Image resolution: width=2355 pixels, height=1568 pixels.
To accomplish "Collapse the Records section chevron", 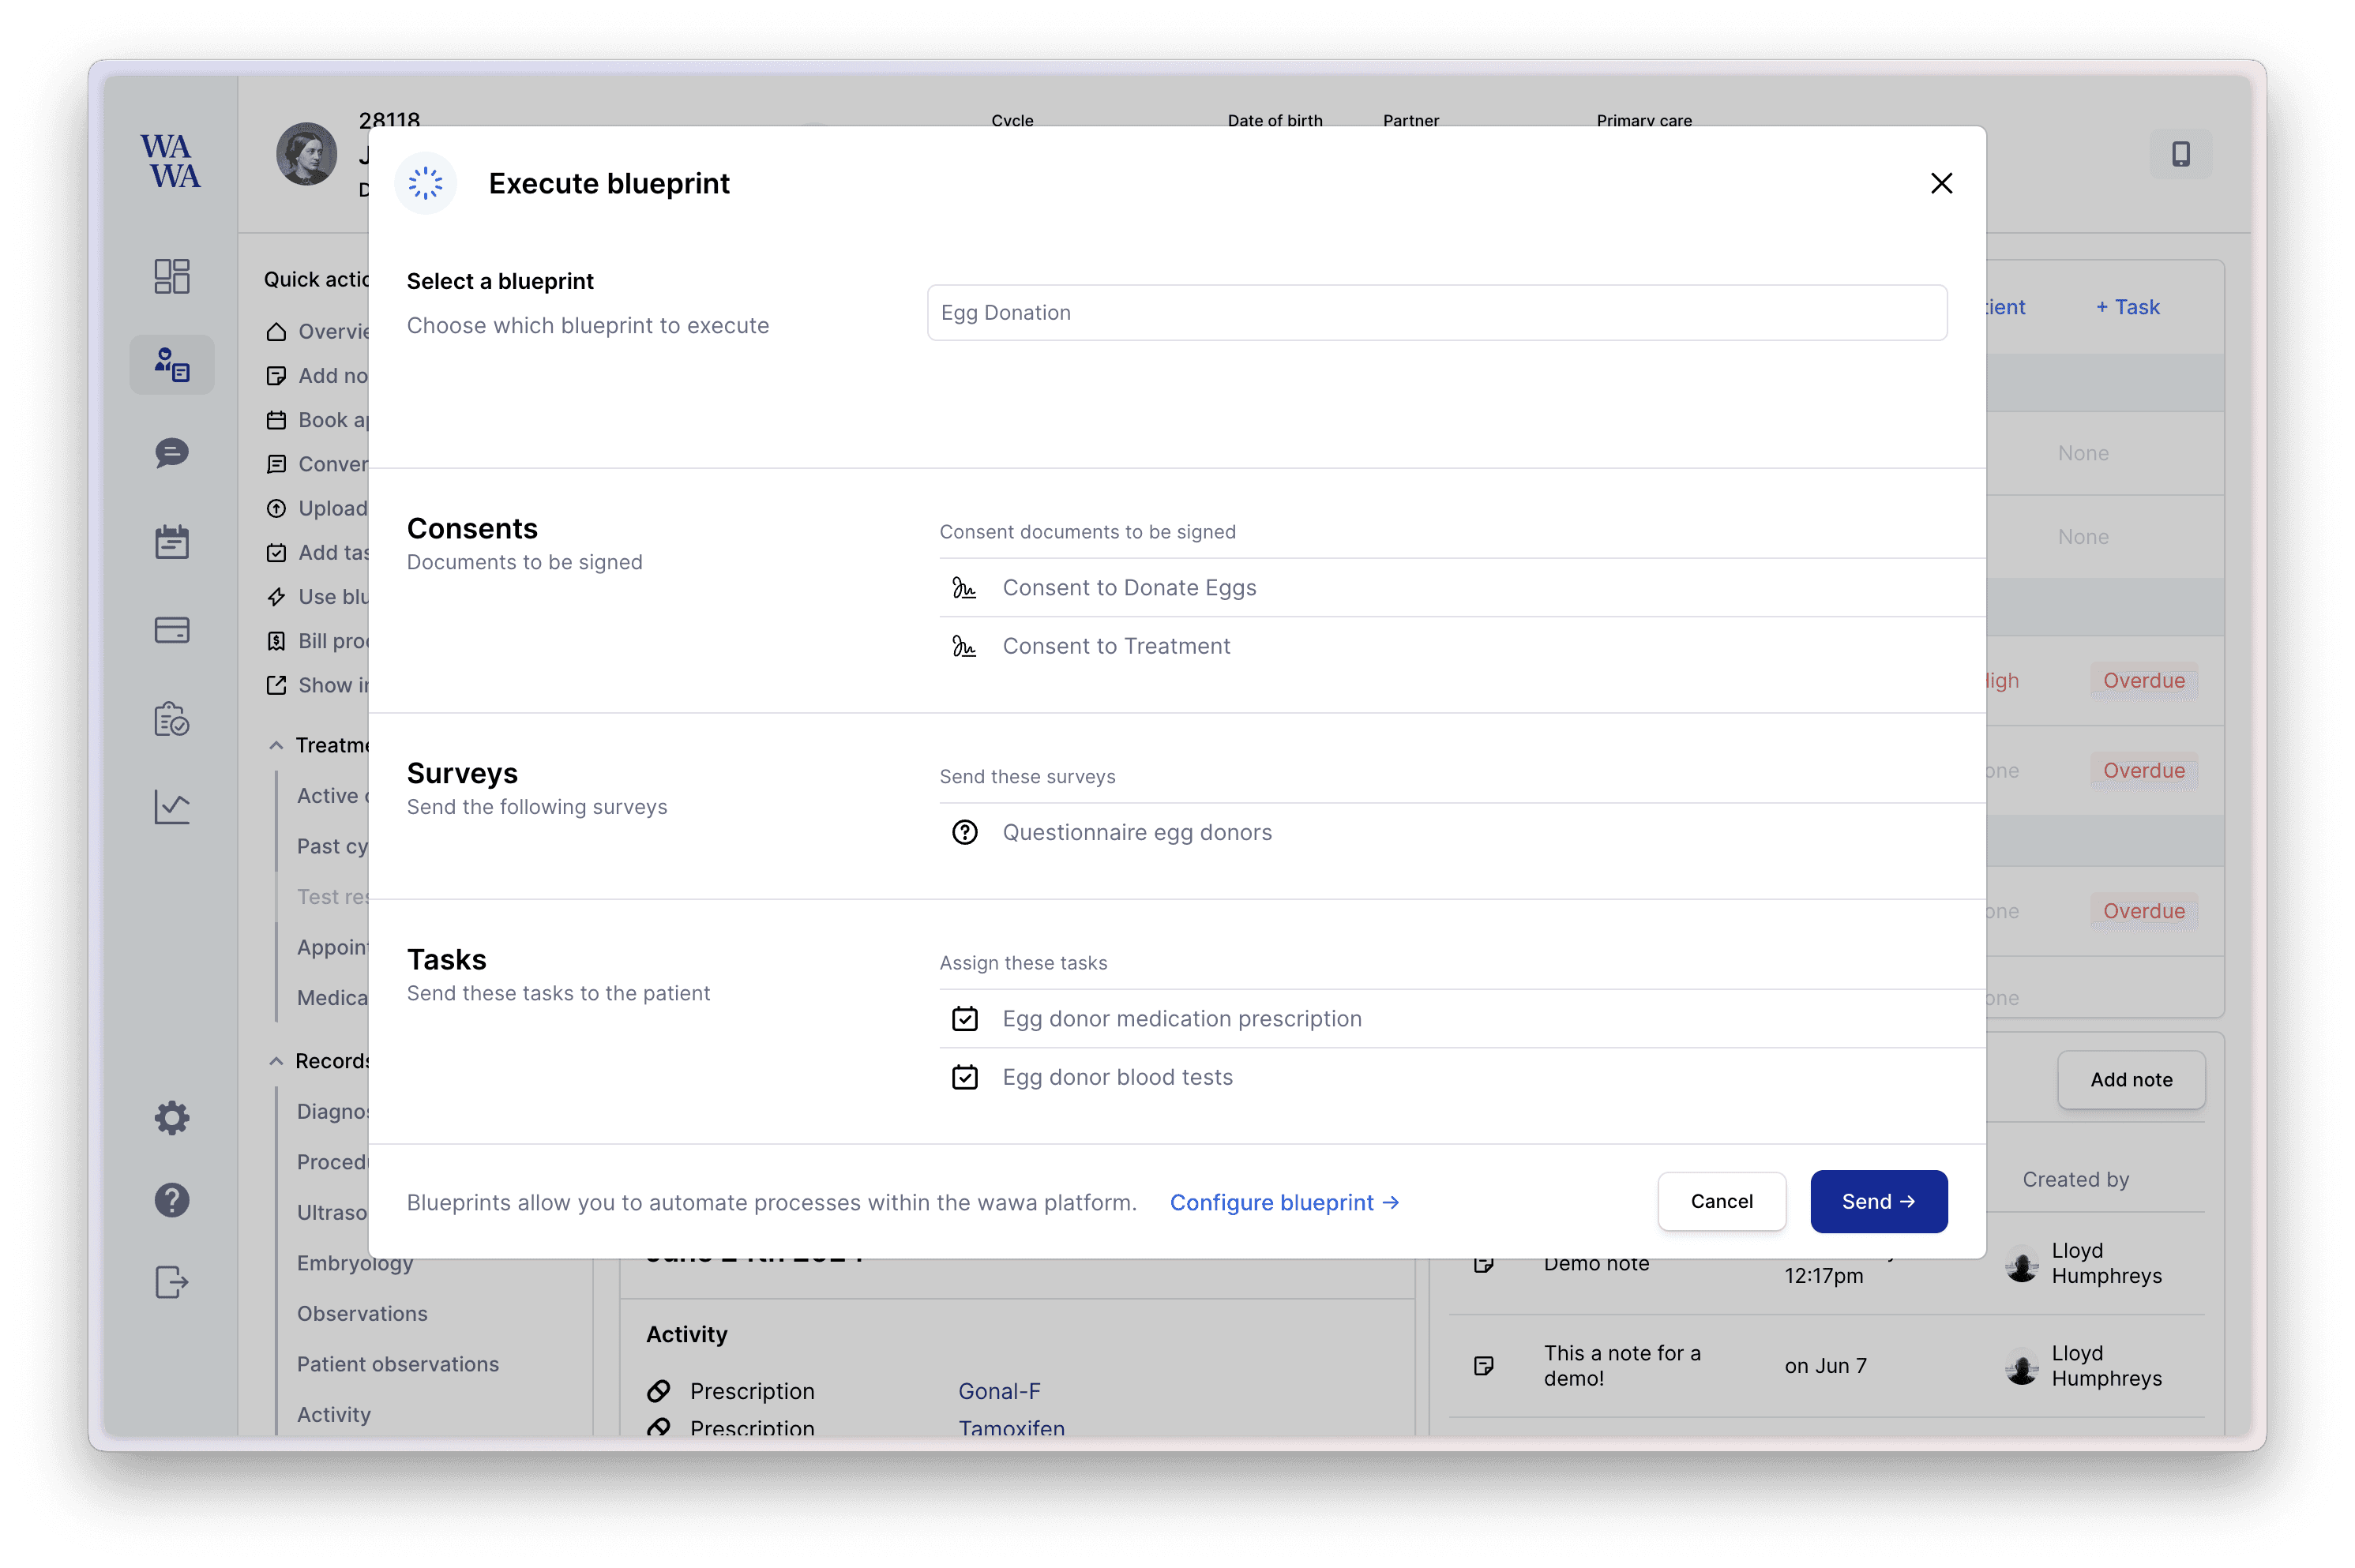I will click(276, 1062).
